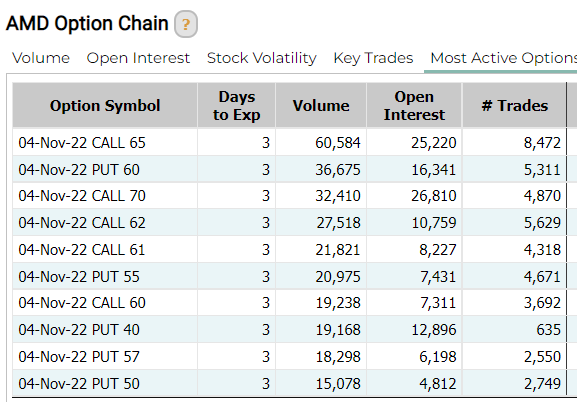This screenshot has height=402, width=577.
Task: Click open interest value 7,431
Action: tap(438, 277)
